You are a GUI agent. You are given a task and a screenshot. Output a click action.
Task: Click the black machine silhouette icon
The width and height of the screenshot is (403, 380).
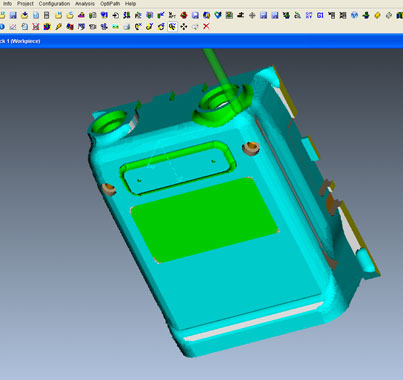pyautogui.click(x=240, y=15)
